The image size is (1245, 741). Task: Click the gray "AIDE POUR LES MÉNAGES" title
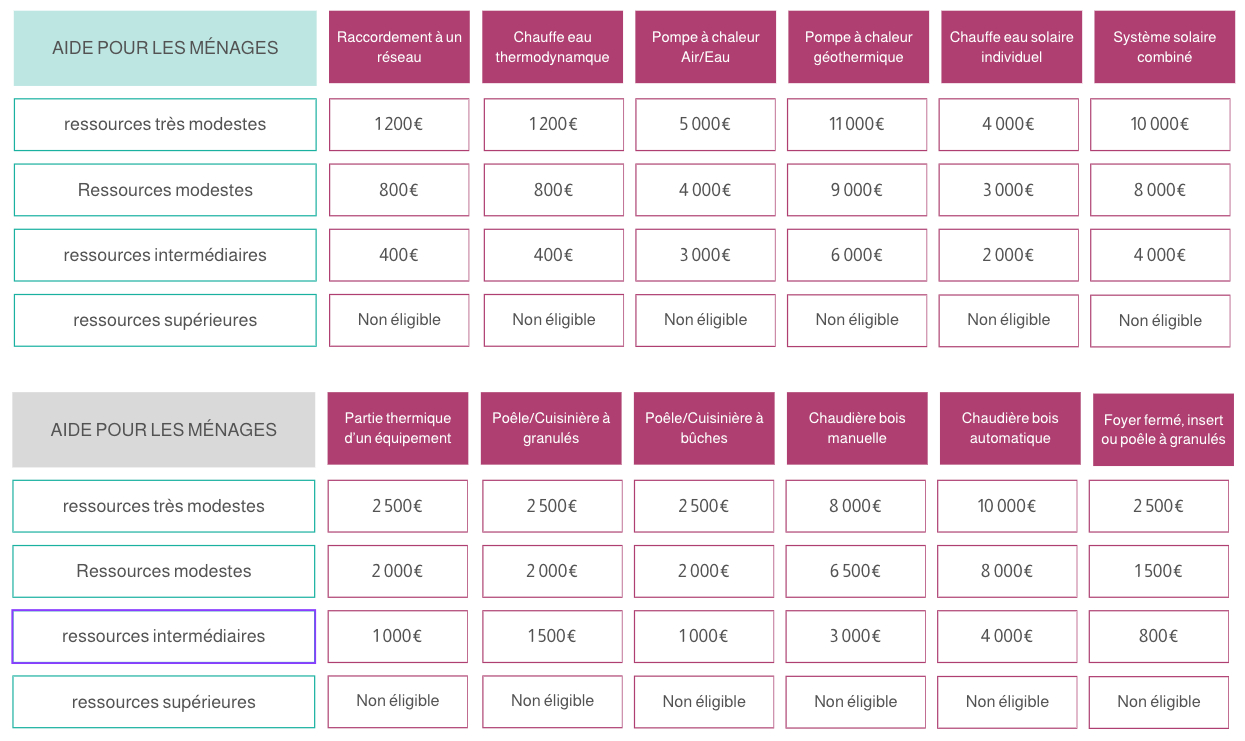(164, 430)
